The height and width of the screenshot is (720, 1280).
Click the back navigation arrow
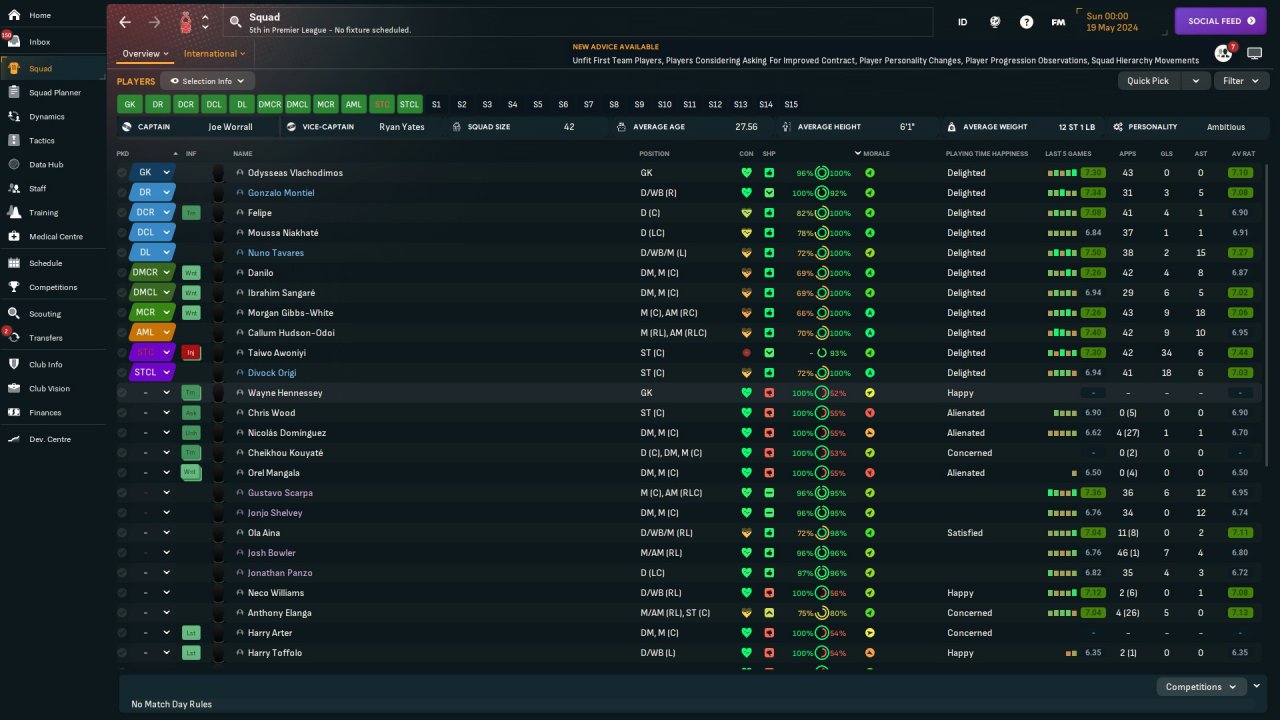[x=125, y=22]
